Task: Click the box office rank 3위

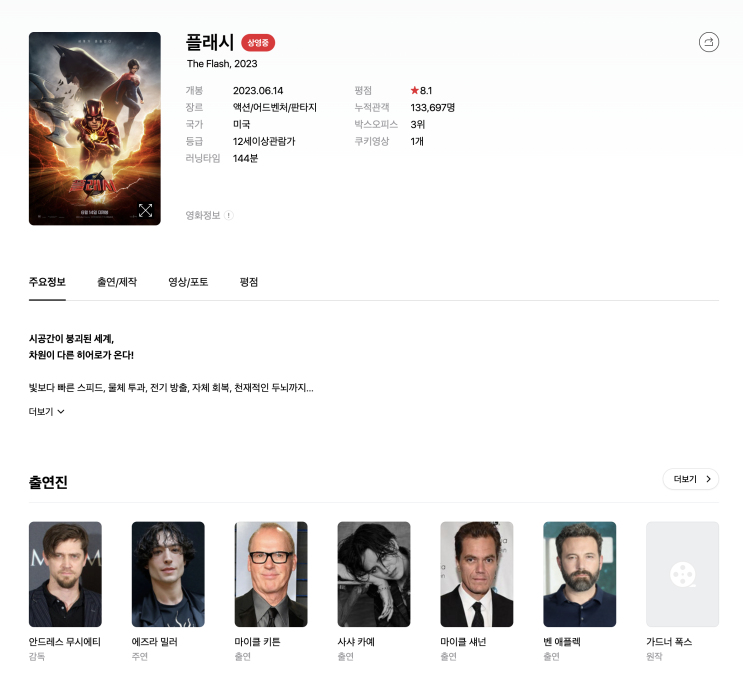Action: tap(417, 125)
